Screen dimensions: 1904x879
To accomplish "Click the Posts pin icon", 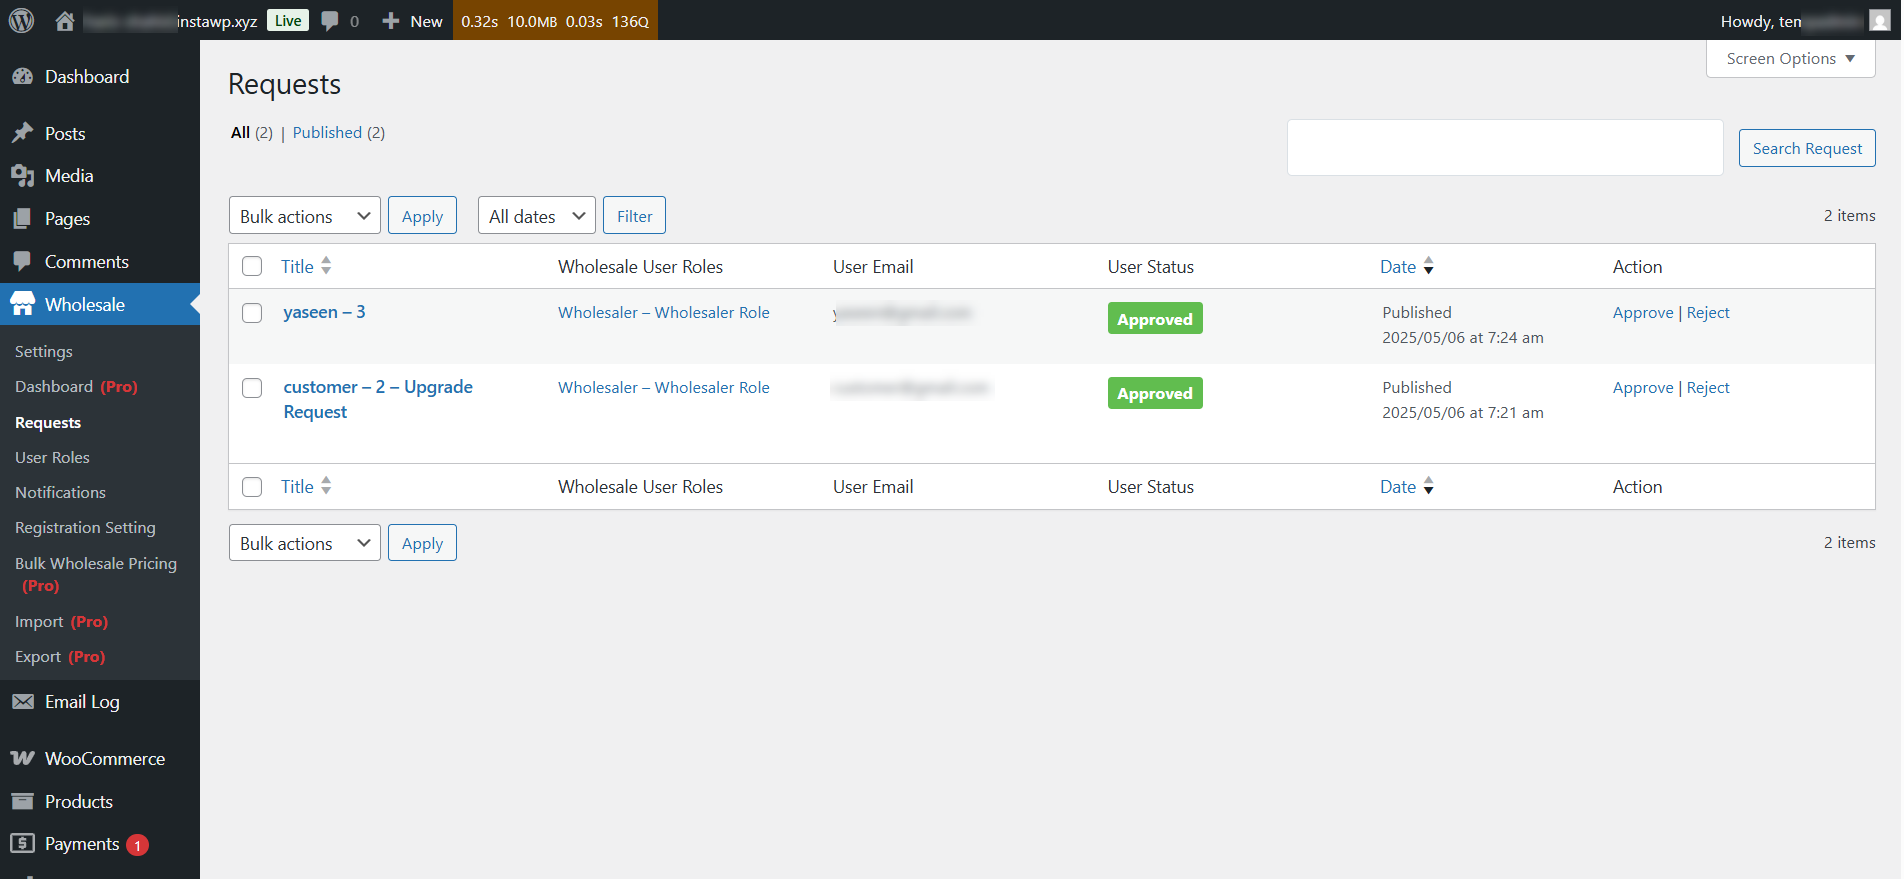I will (22, 133).
